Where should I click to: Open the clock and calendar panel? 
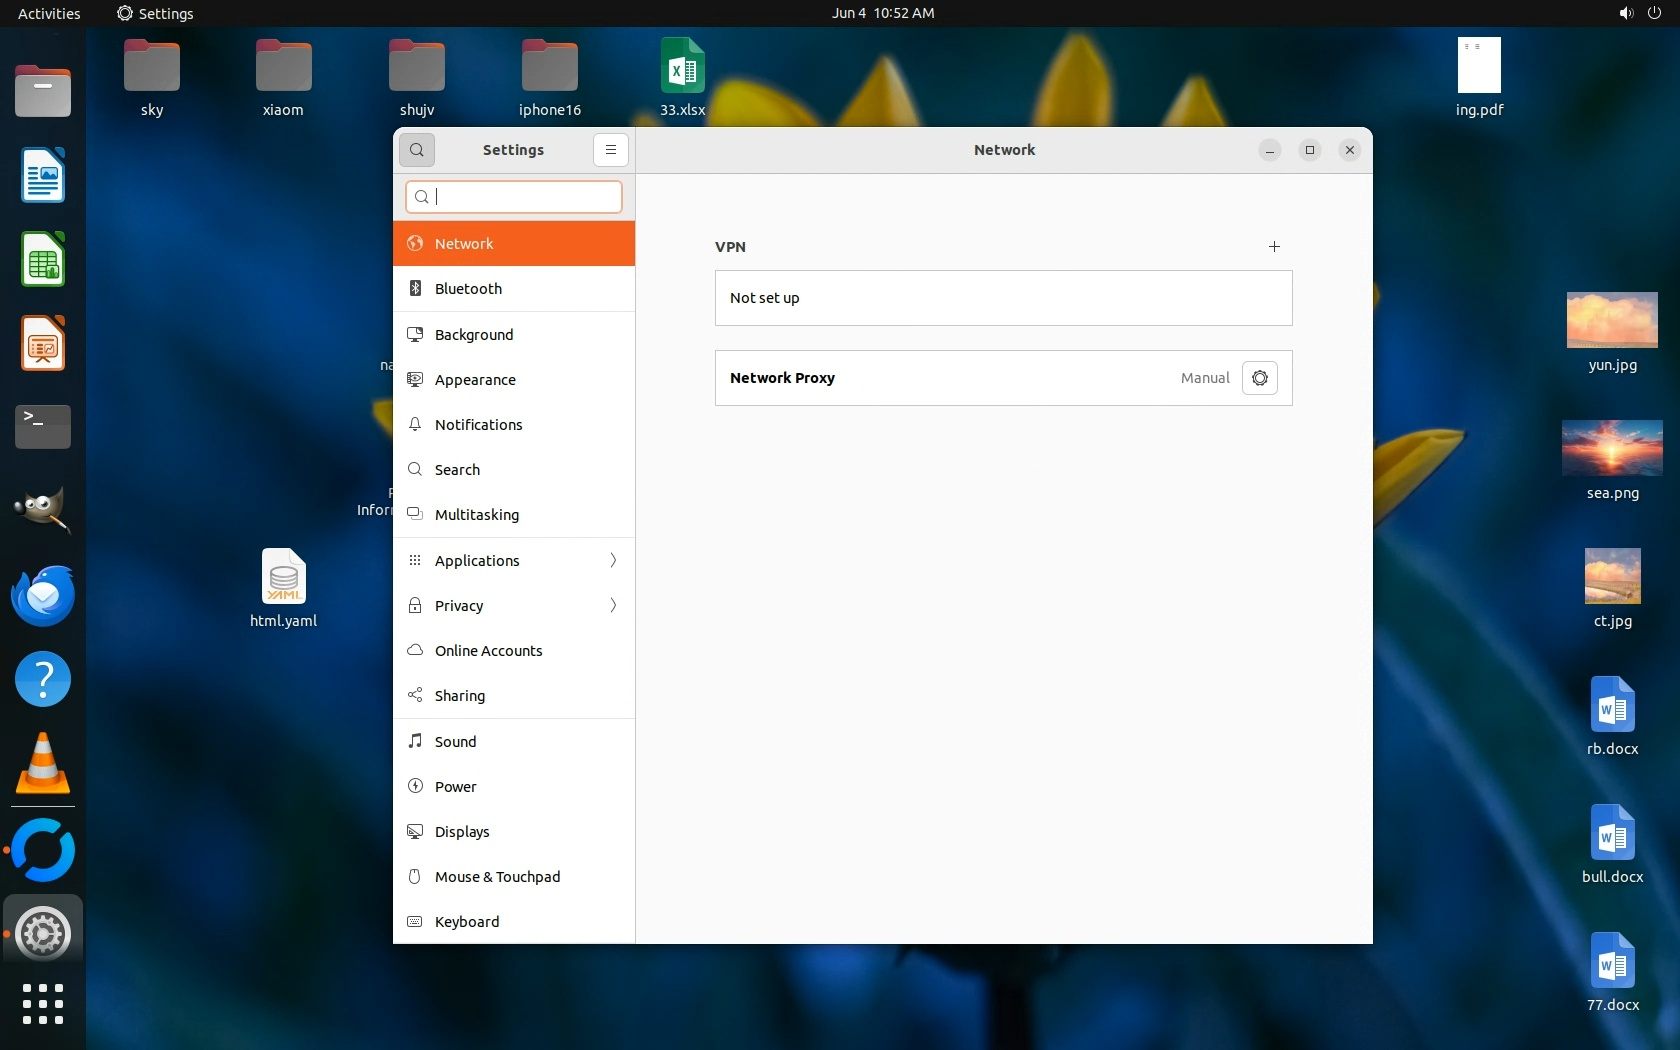coord(882,13)
